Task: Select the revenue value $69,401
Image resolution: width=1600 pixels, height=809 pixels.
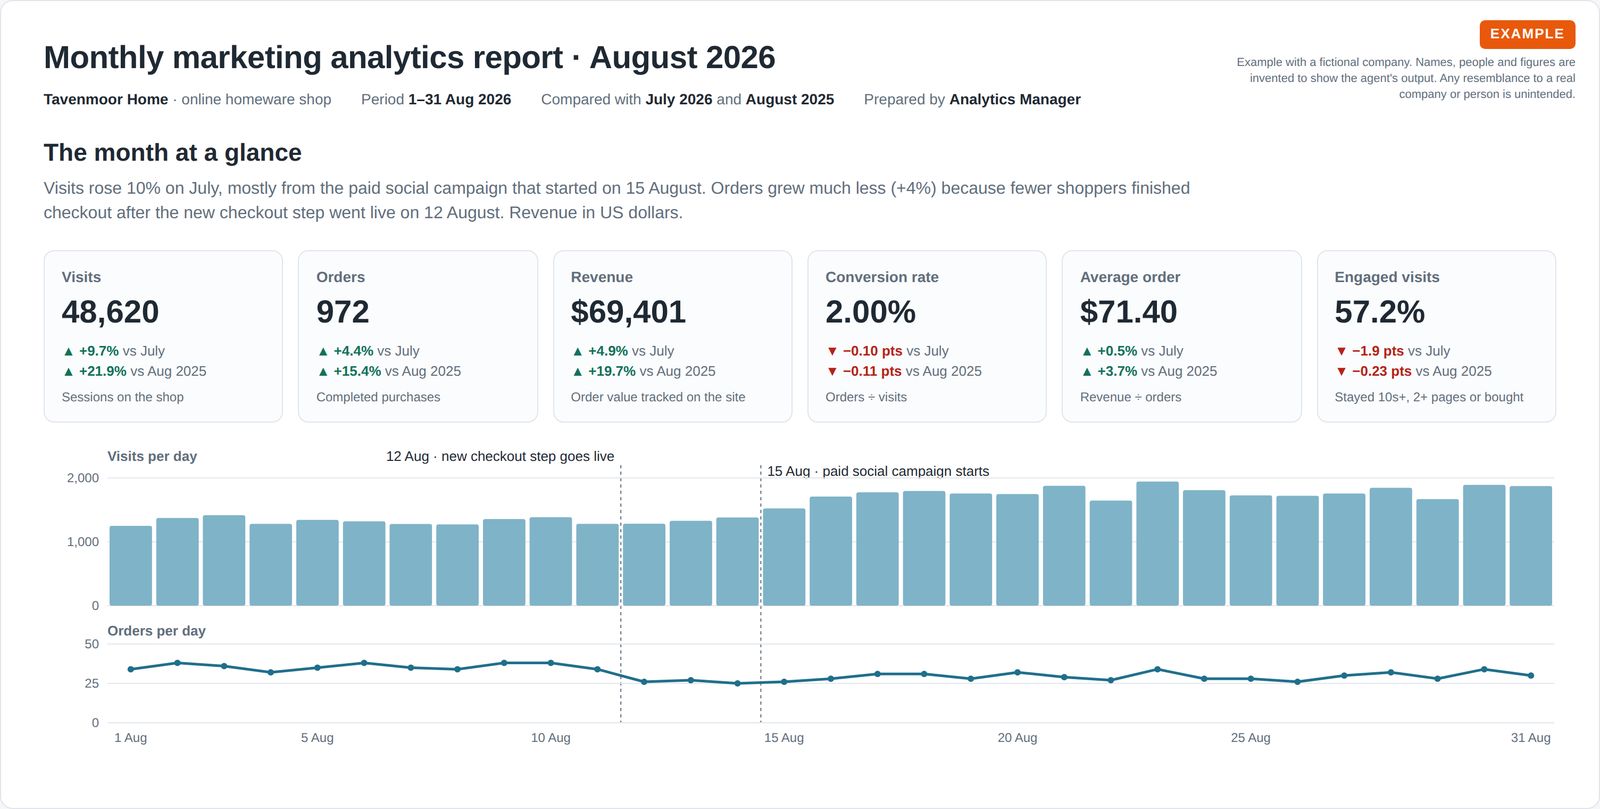Action: [628, 312]
